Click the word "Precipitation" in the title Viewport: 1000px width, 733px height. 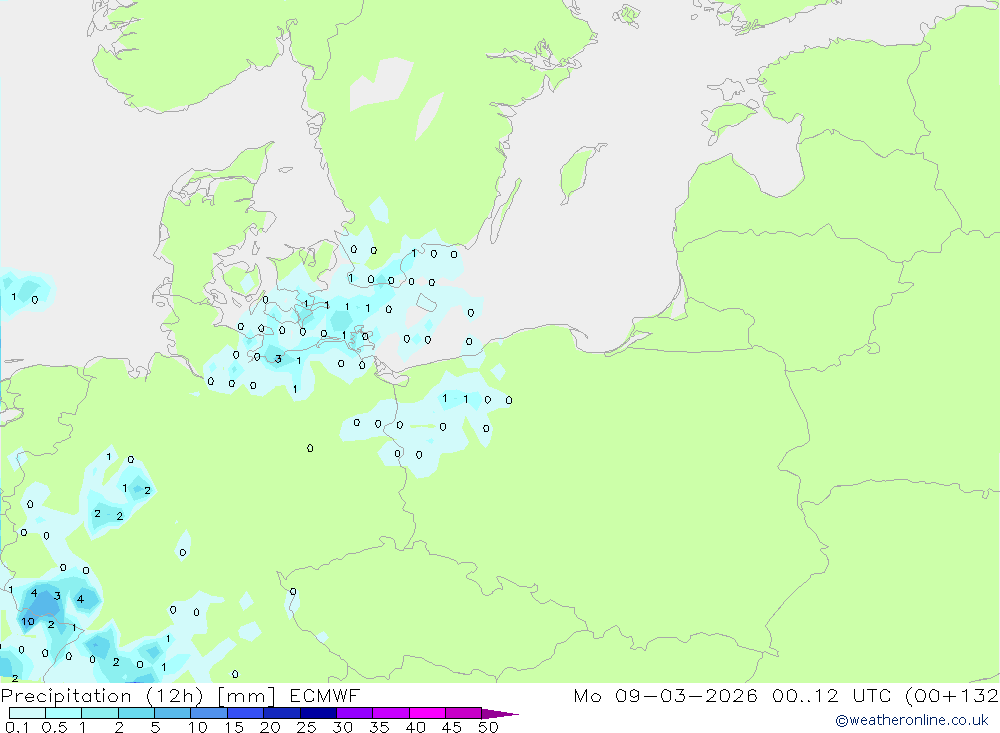[x=66, y=696]
